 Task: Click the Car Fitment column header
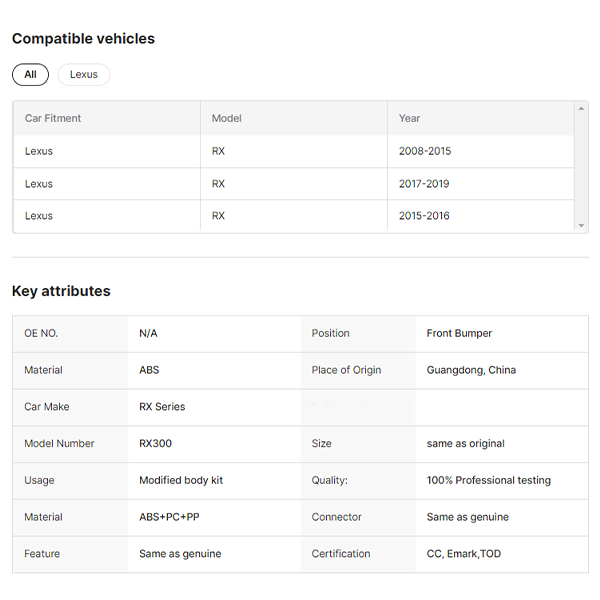click(x=53, y=118)
